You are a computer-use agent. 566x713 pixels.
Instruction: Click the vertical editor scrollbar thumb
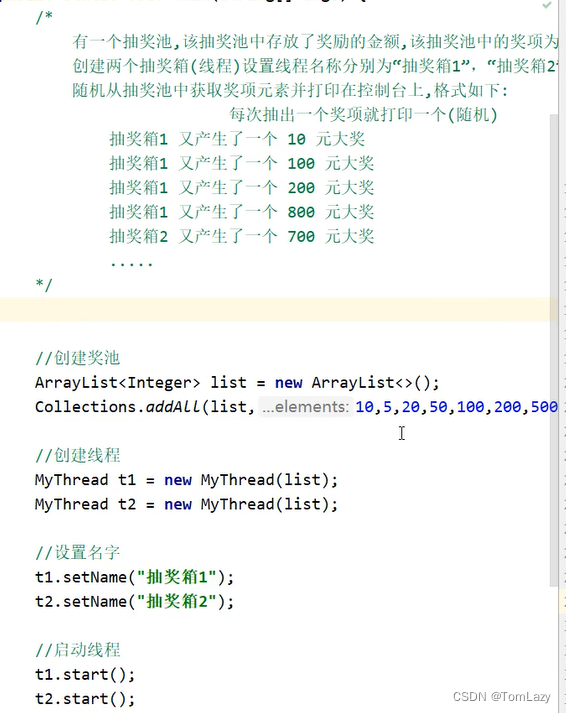(x=554, y=350)
